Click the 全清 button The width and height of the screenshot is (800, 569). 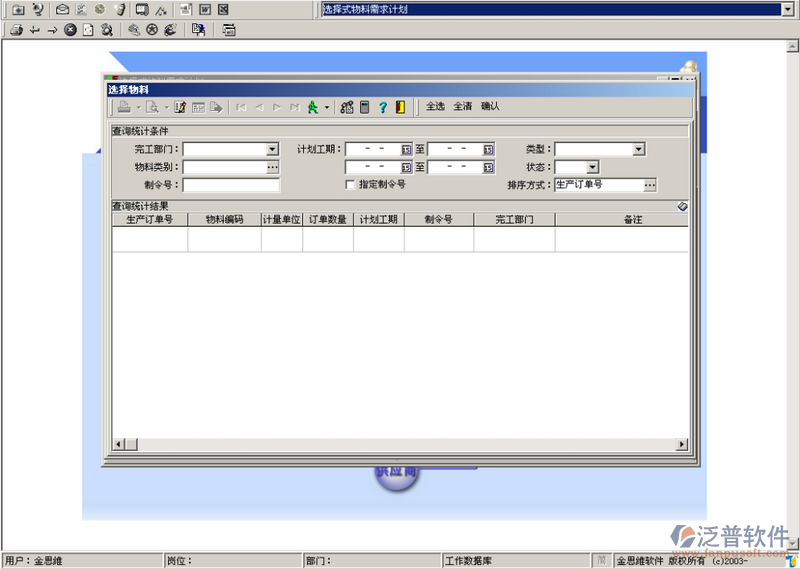point(463,106)
